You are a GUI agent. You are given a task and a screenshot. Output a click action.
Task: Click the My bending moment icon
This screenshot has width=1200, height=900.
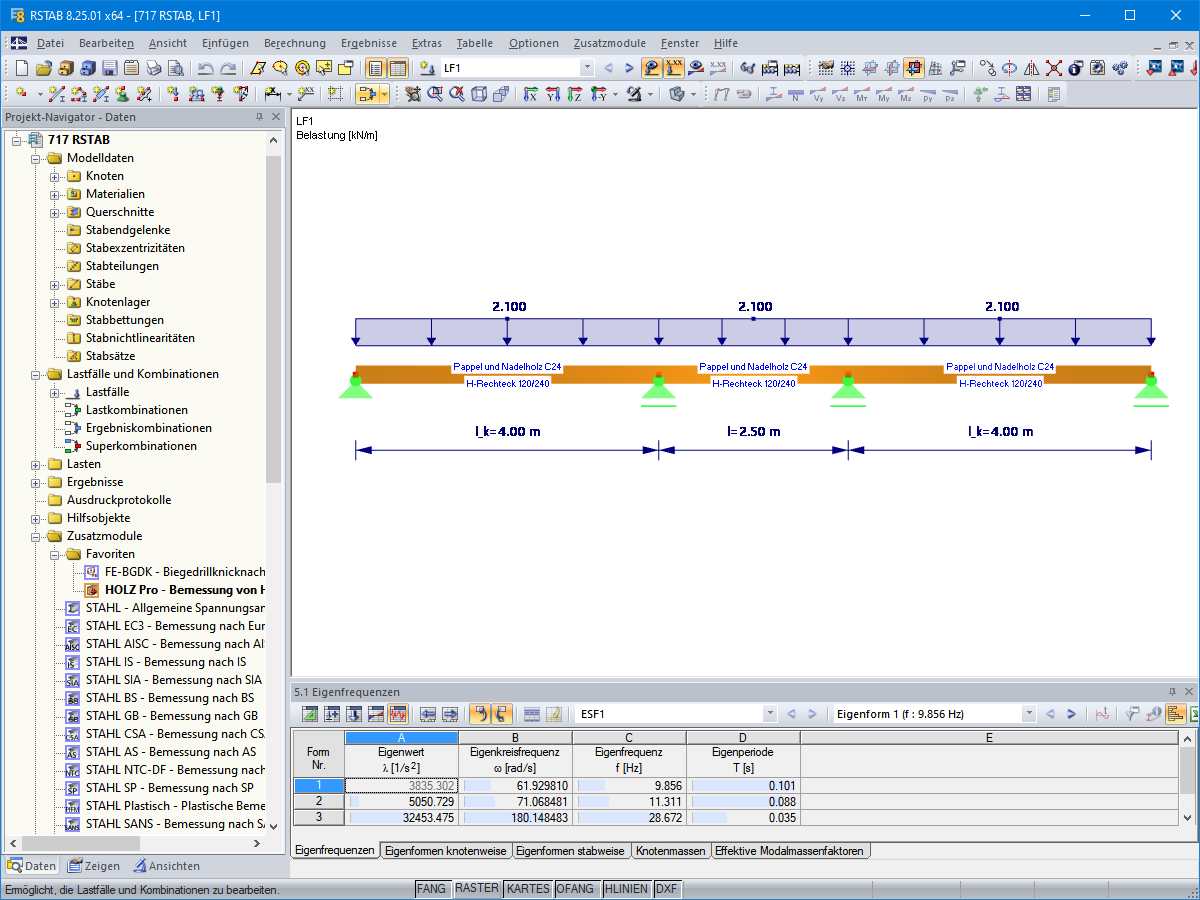883,94
